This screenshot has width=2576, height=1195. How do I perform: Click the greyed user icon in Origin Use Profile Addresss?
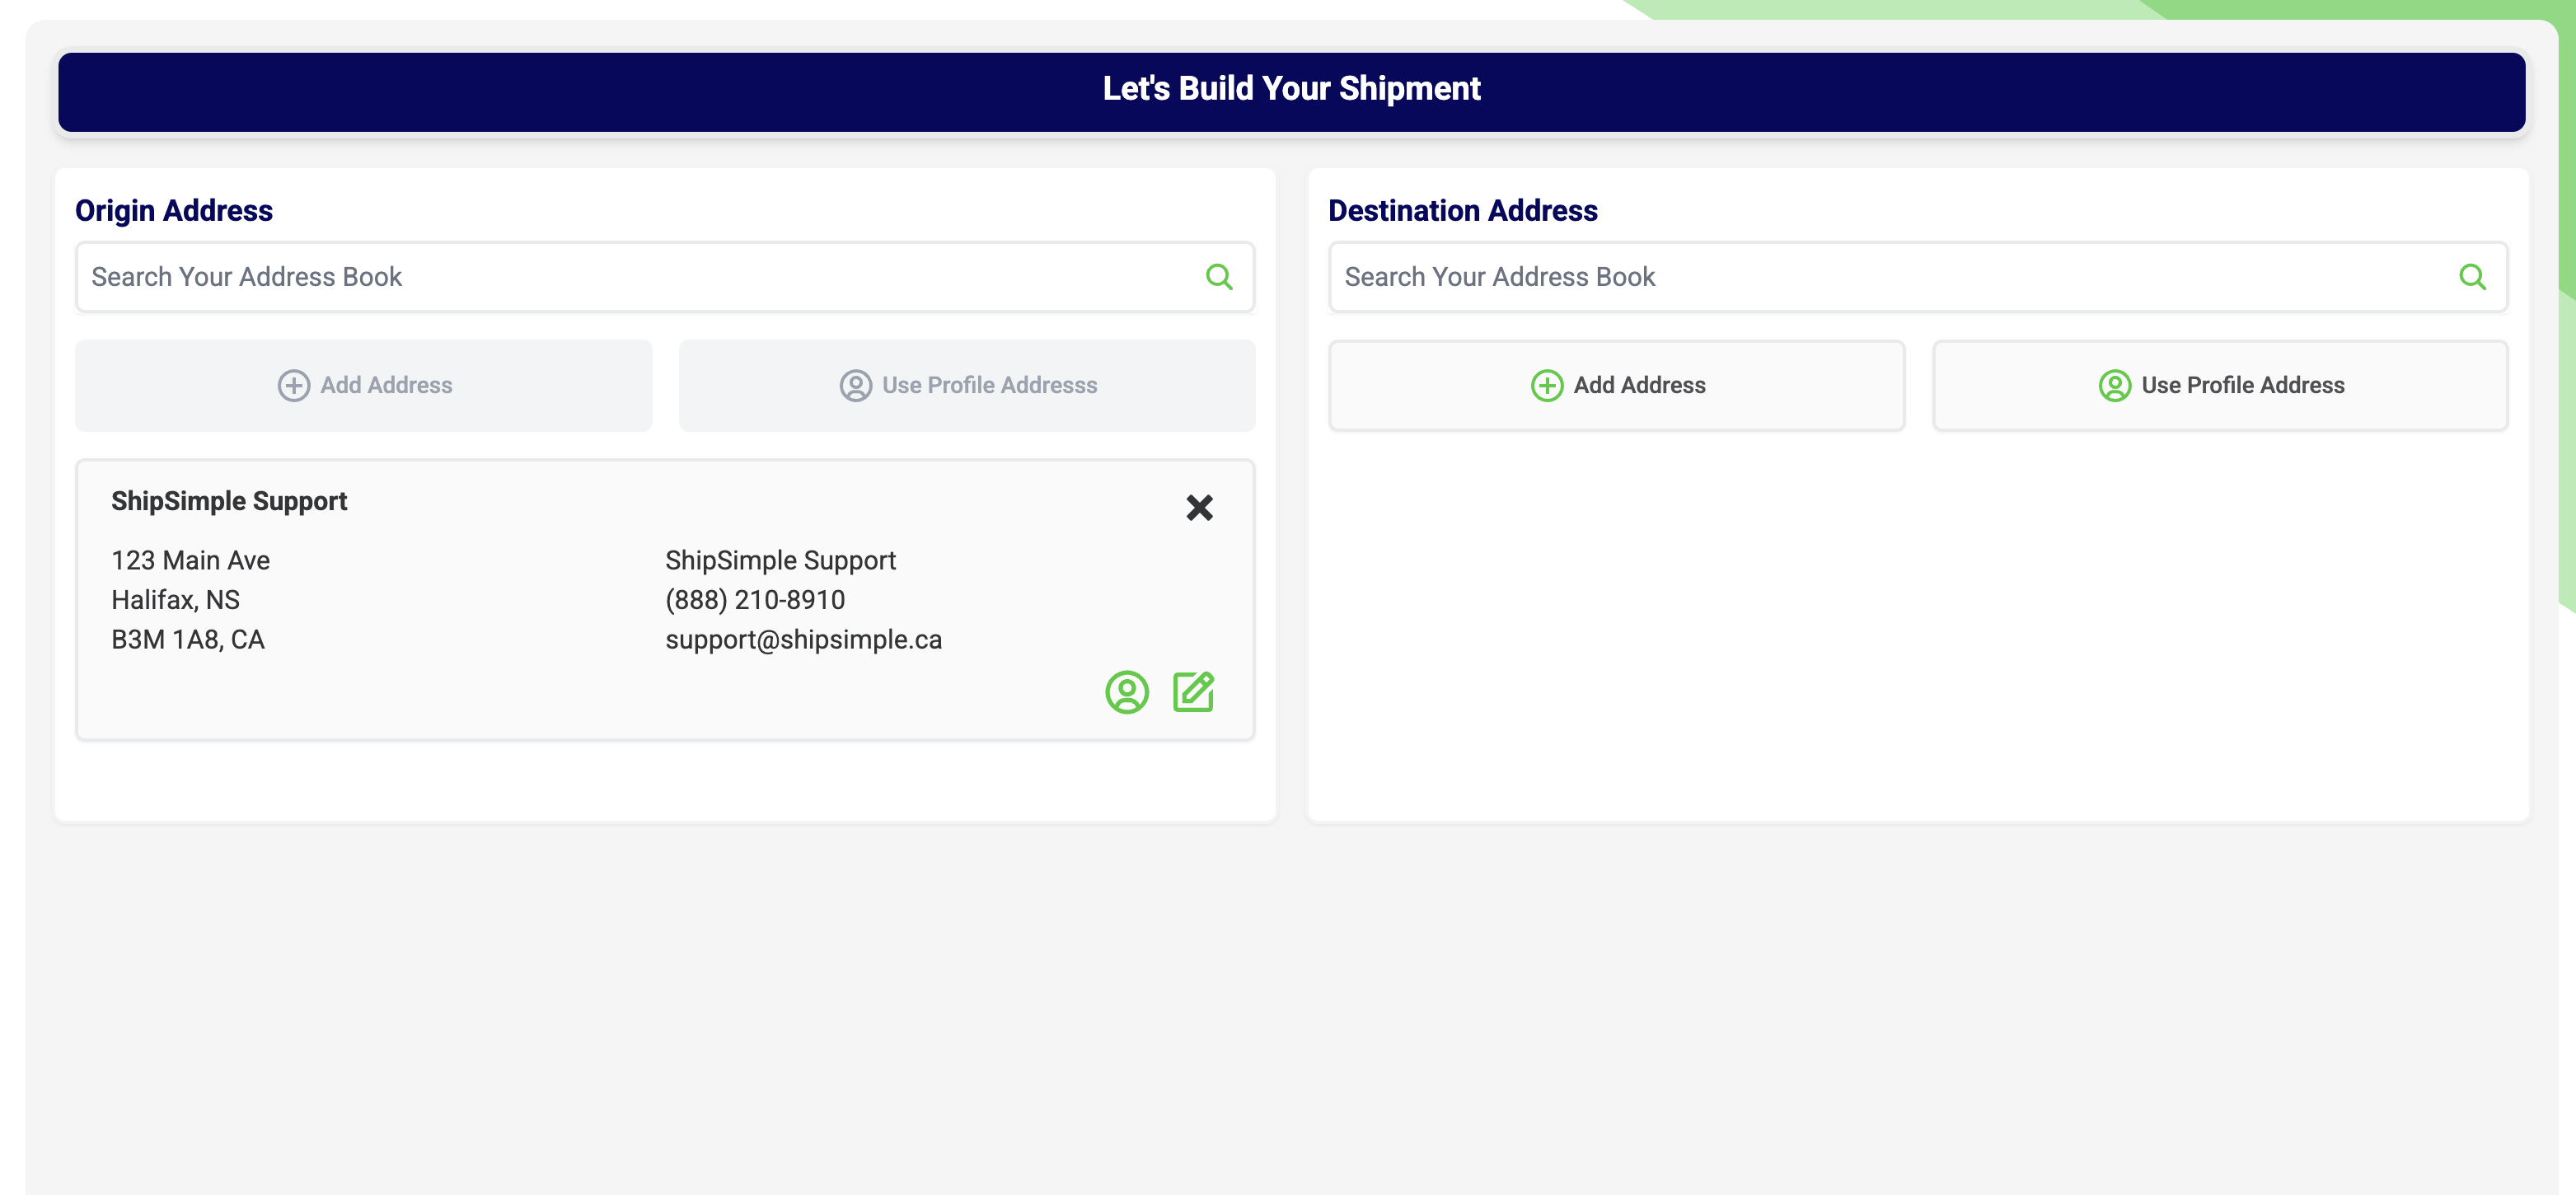pos(855,385)
